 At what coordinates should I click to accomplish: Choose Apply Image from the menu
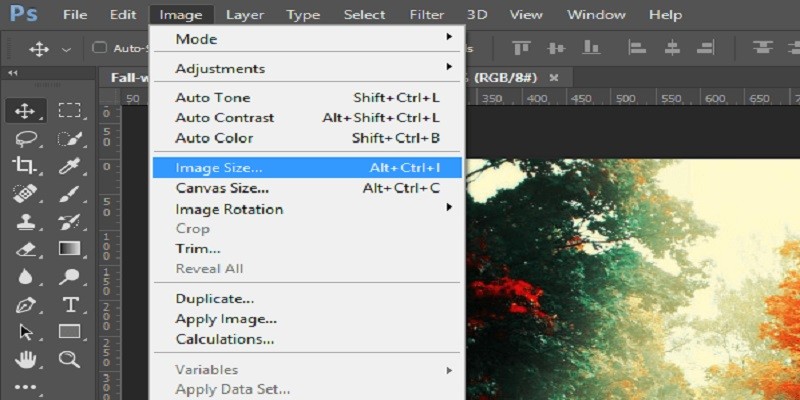[x=307, y=319]
